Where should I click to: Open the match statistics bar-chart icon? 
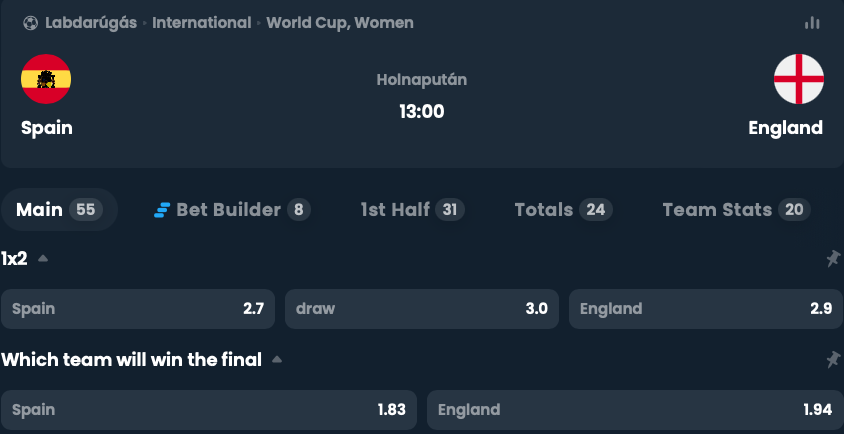pos(812,23)
